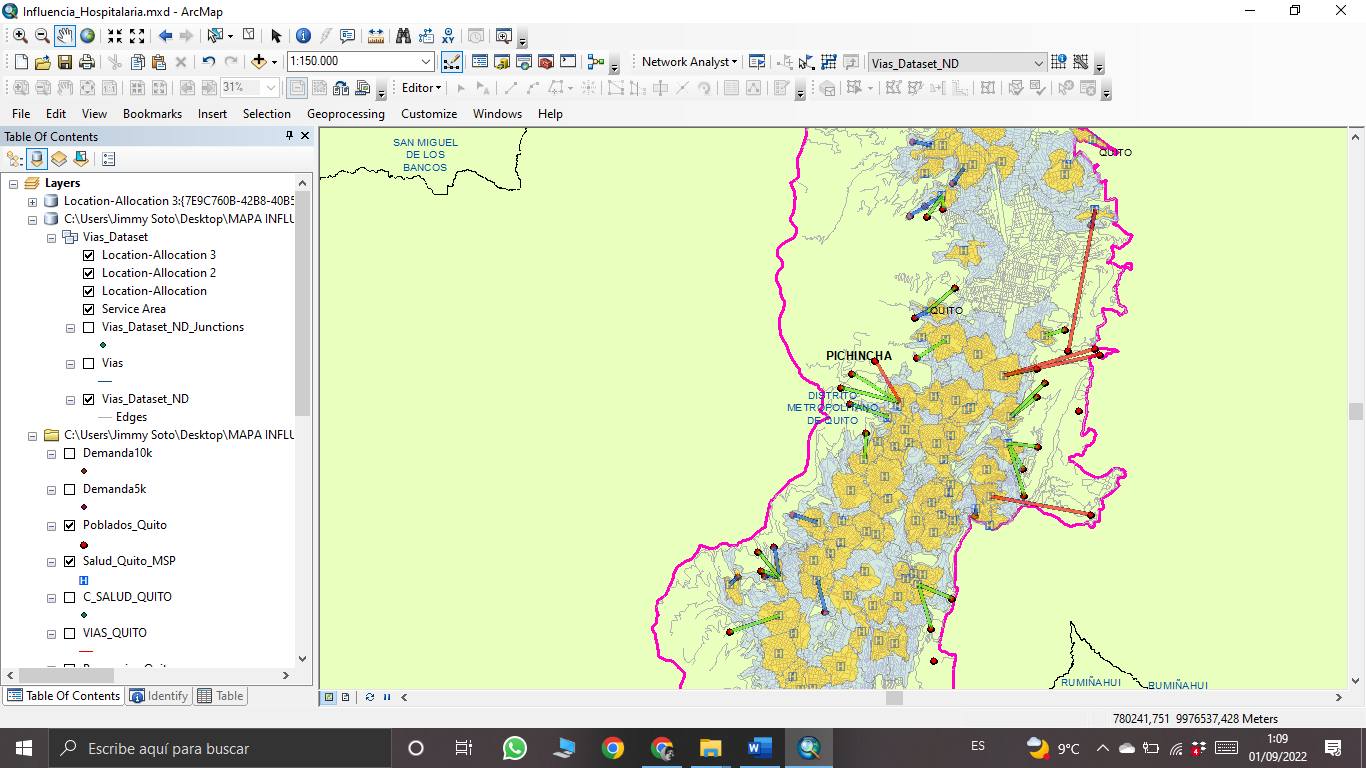Select the Zoom Out tool
1366x768 pixels.
[42, 36]
